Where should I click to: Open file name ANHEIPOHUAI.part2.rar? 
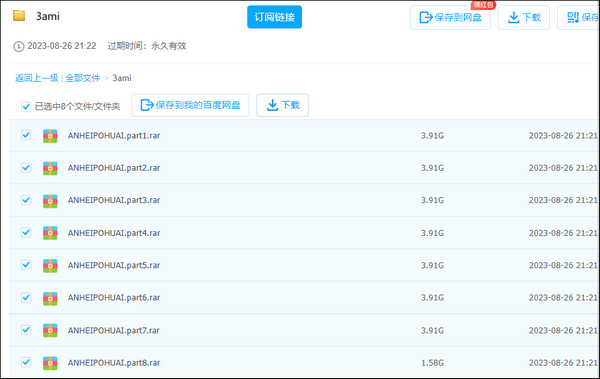tap(114, 168)
